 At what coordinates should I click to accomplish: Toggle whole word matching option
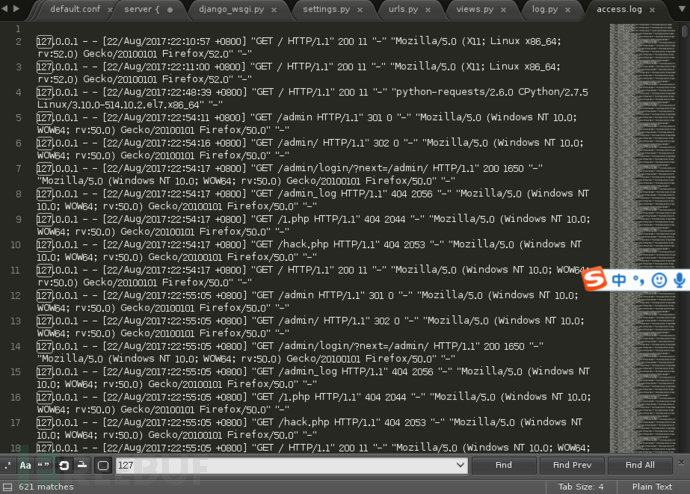click(x=44, y=465)
